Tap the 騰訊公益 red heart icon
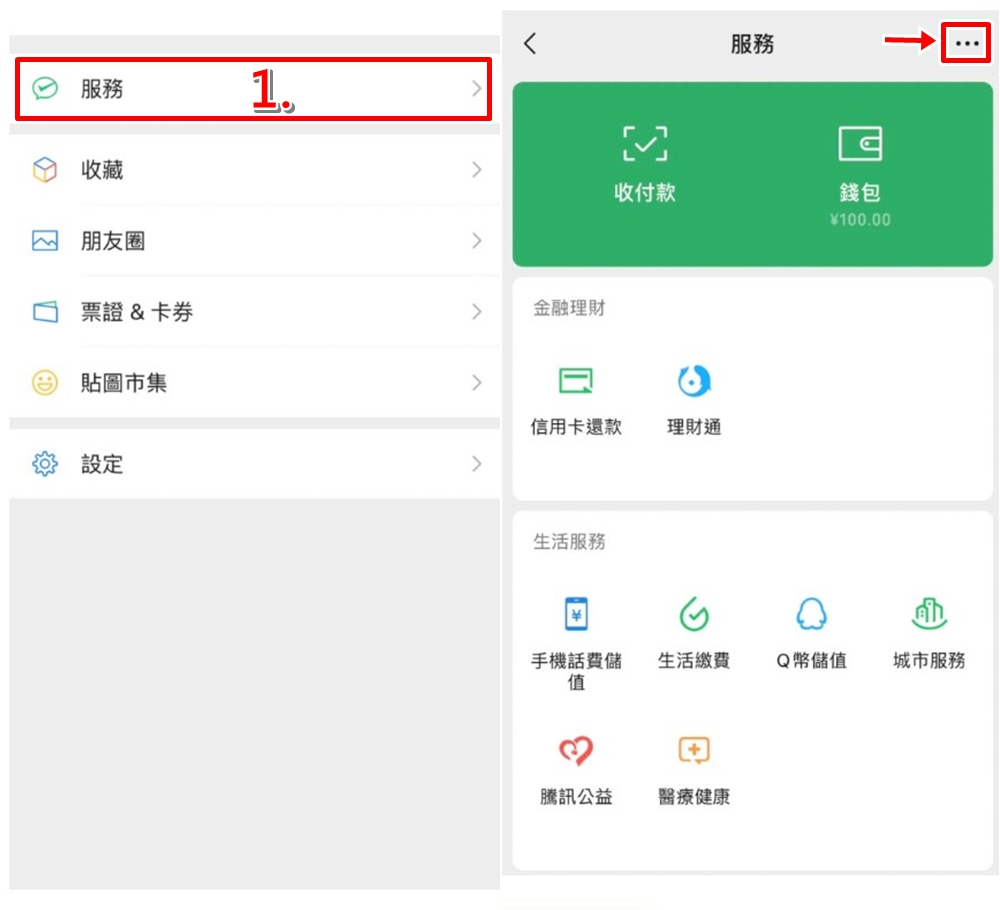Viewport: 1000px width, 910px height. [x=576, y=751]
